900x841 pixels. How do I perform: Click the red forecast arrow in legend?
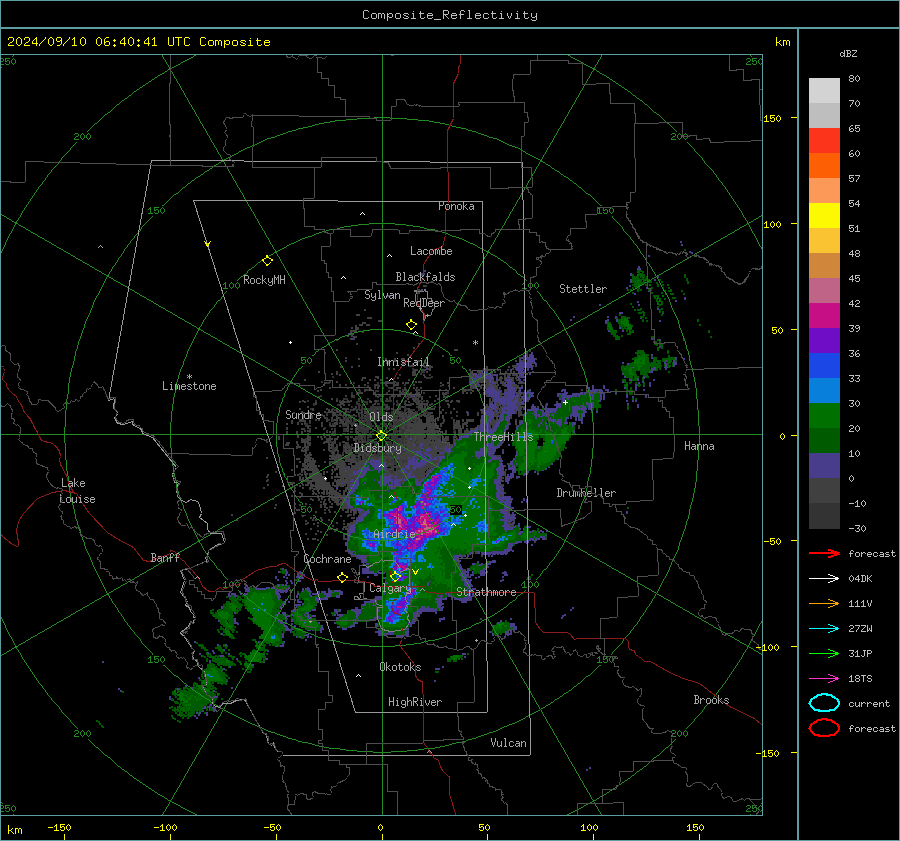[x=824, y=553]
